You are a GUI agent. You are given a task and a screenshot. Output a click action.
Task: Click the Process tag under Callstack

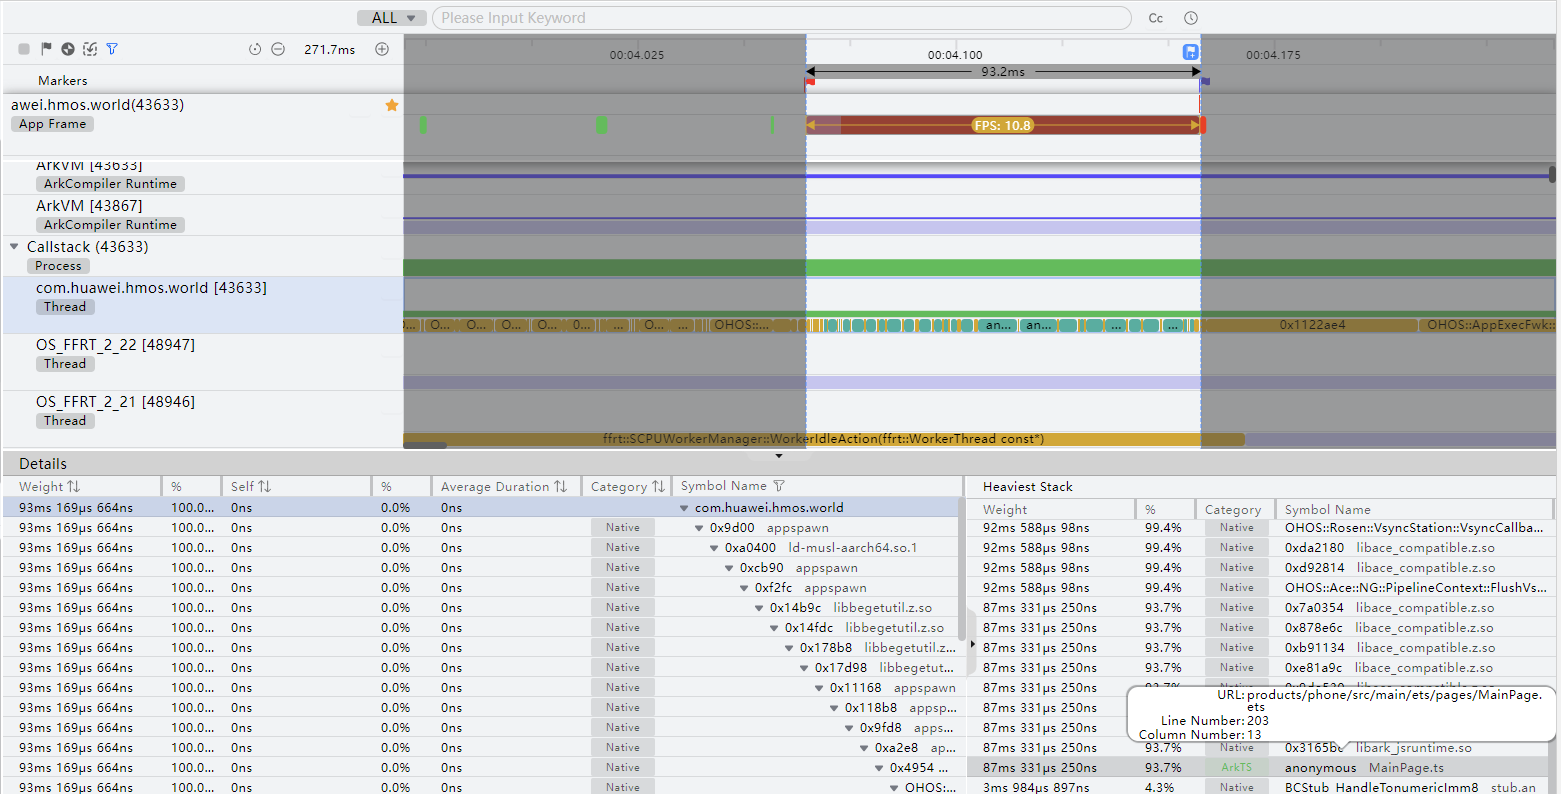[x=58, y=266]
